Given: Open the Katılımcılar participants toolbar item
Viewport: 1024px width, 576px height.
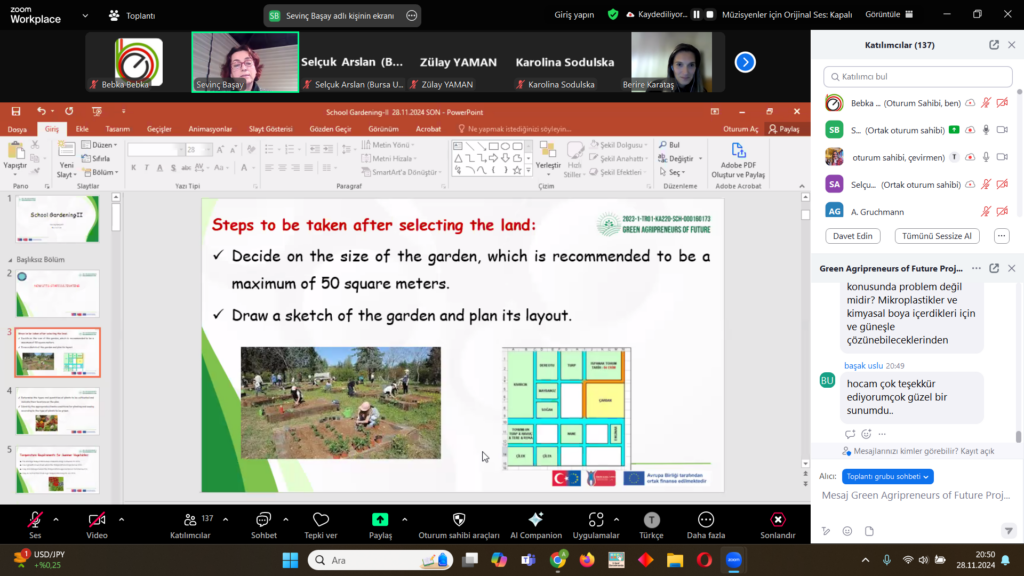Looking at the screenshot, I should [x=190, y=519].
